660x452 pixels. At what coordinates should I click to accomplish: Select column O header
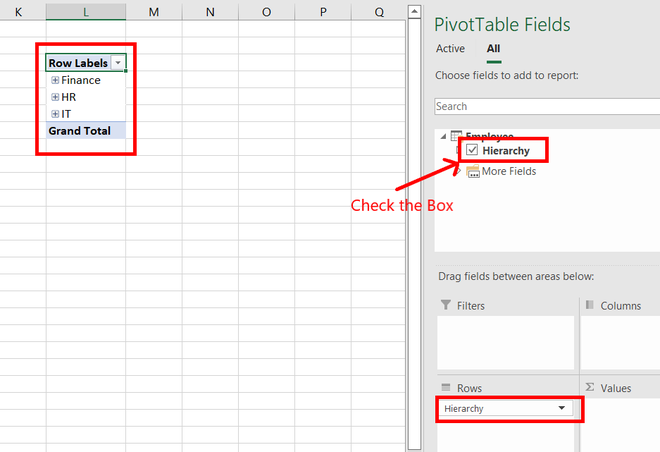click(266, 12)
